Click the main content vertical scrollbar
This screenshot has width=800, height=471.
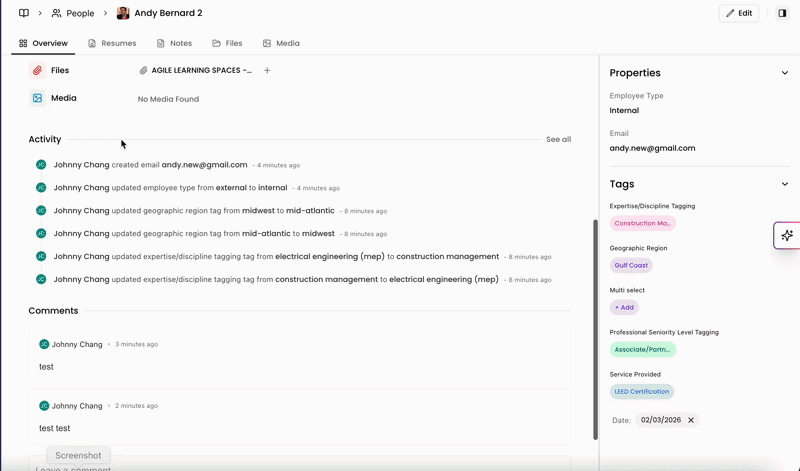tap(595, 329)
